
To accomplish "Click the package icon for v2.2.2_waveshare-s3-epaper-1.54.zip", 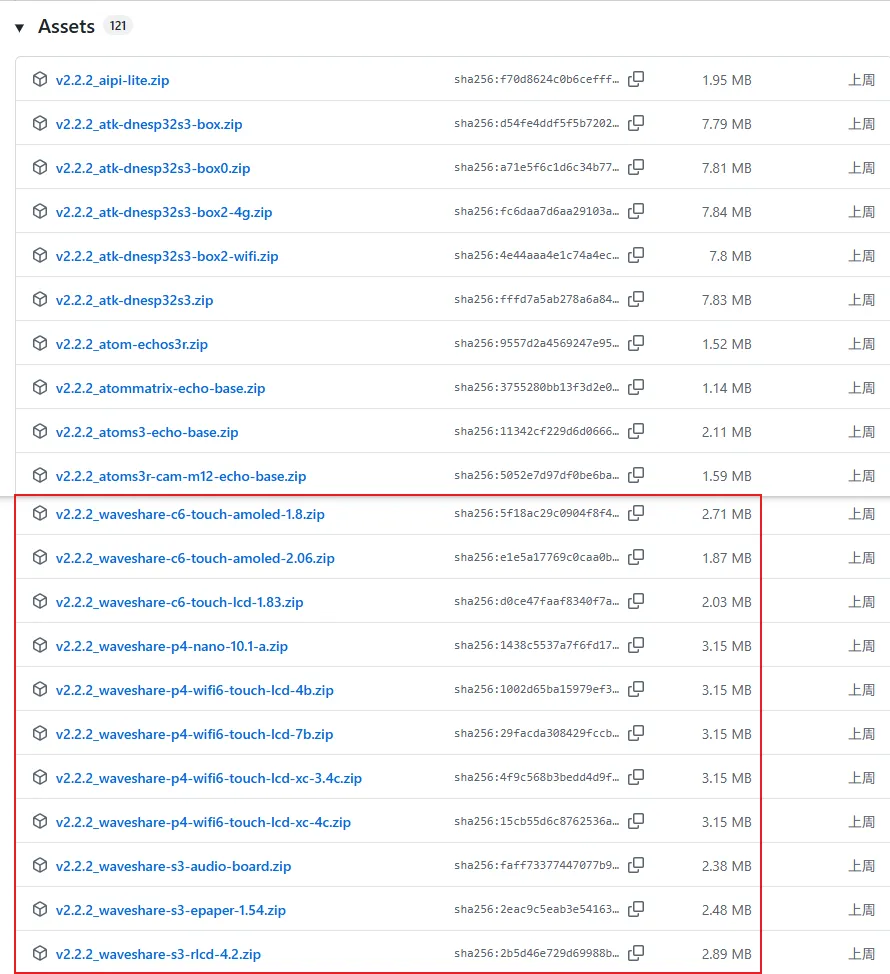I will click(39, 909).
